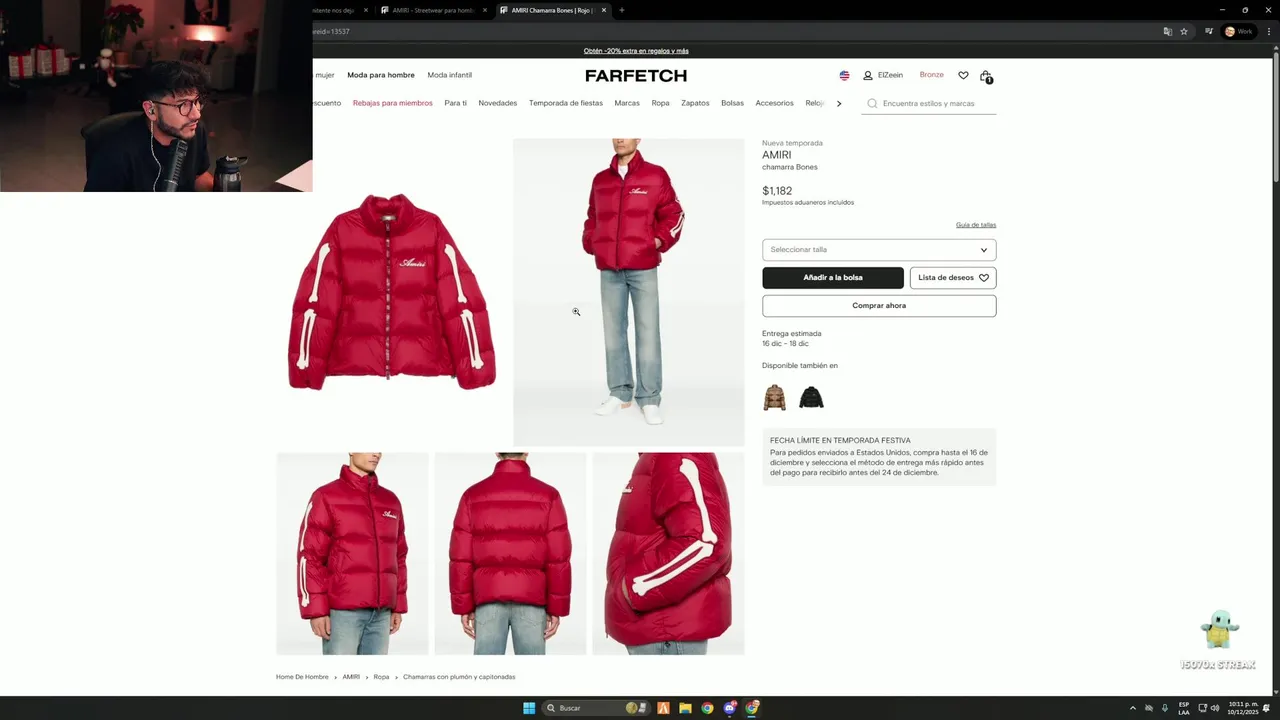Click the Encuentra estilos y marcas search field
Viewport: 1280px width, 720px height.
click(x=930, y=104)
